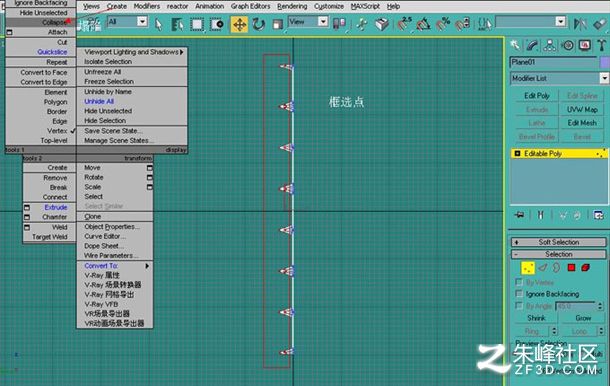The width and height of the screenshot is (610, 386).
Task: Select Edge sub-object level icon
Action: pyautogui.click(x=543, y=268)
